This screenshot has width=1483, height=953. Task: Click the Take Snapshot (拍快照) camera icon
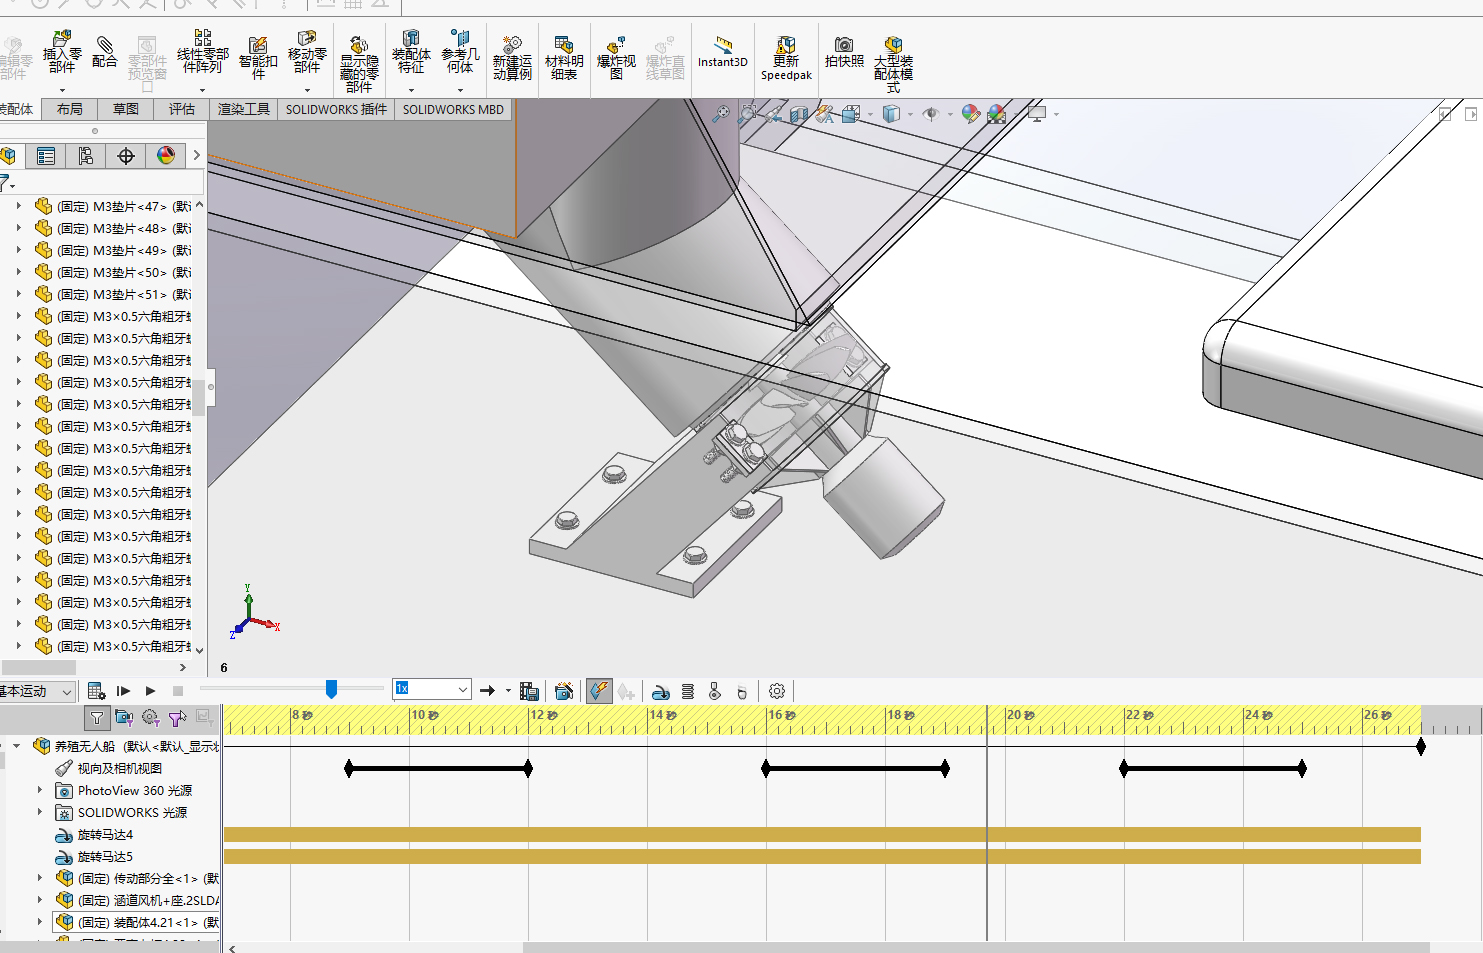[844, 52]
